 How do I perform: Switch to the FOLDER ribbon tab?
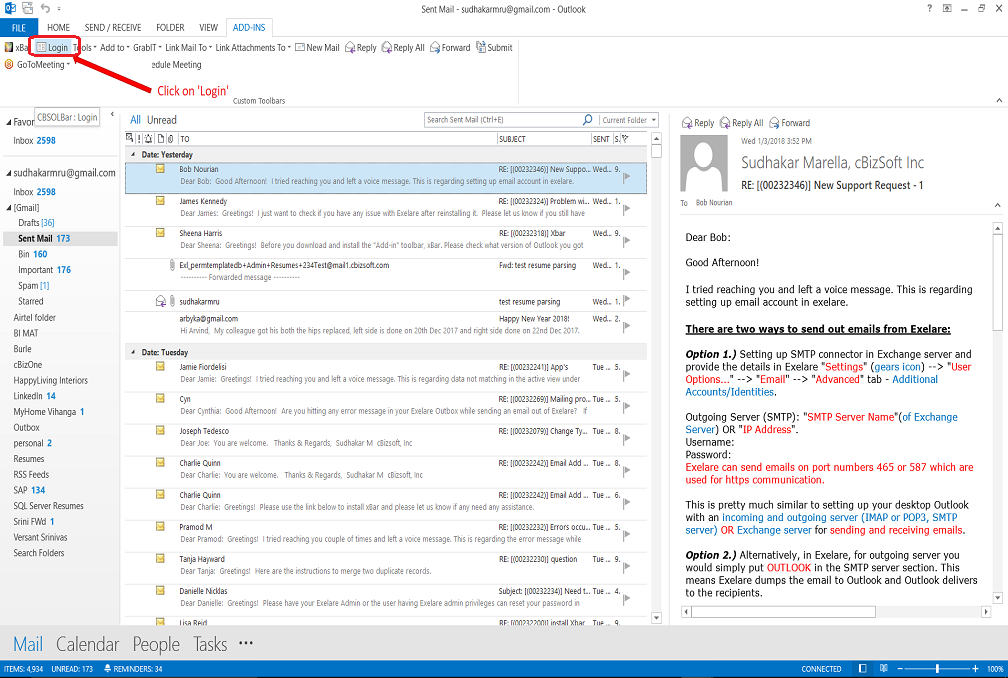coord(170,28)
